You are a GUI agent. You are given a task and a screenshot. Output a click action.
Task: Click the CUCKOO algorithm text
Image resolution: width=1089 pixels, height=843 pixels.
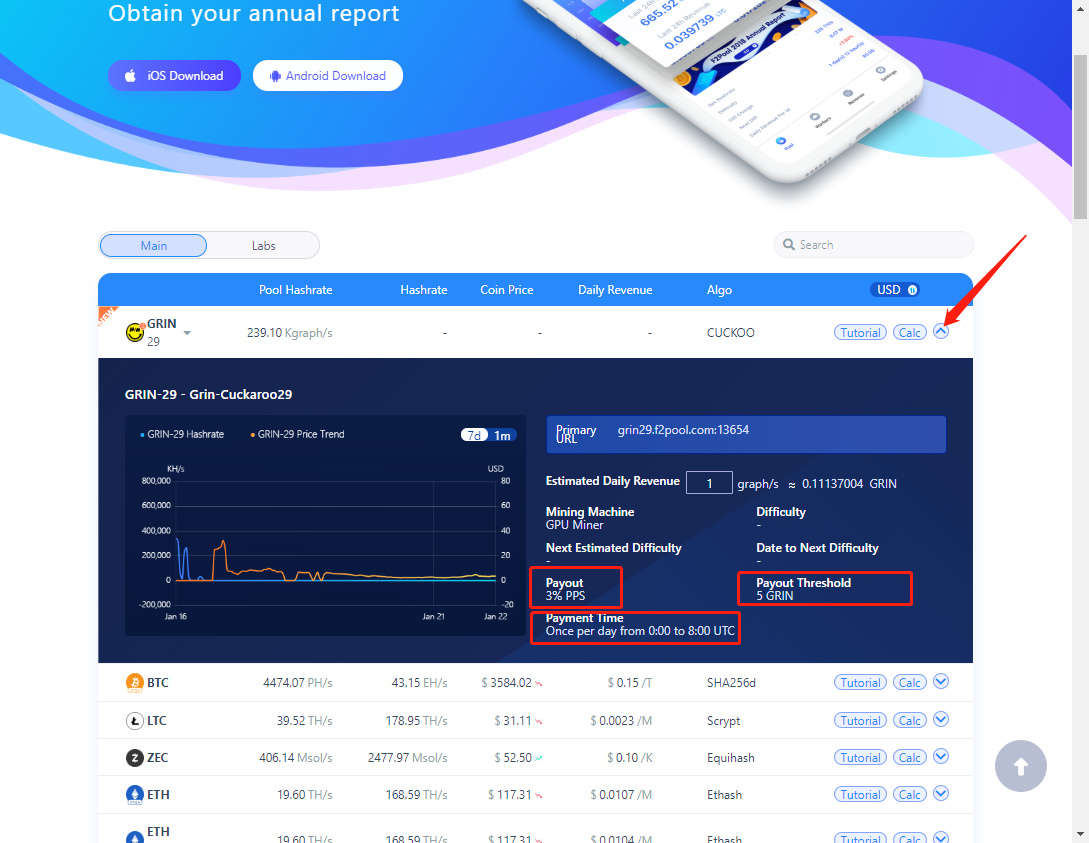[731, 333]
